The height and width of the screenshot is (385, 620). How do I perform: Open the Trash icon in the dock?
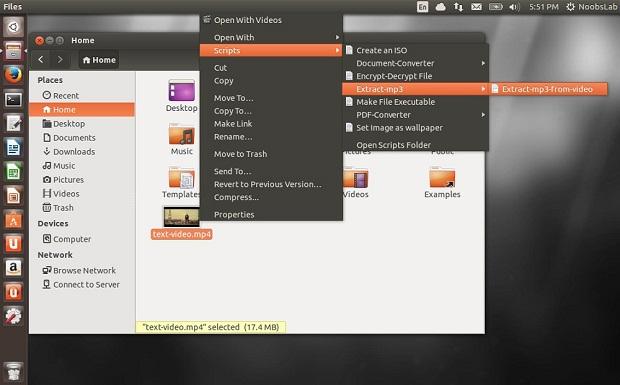pyautogui.click(x=13, y=372)
